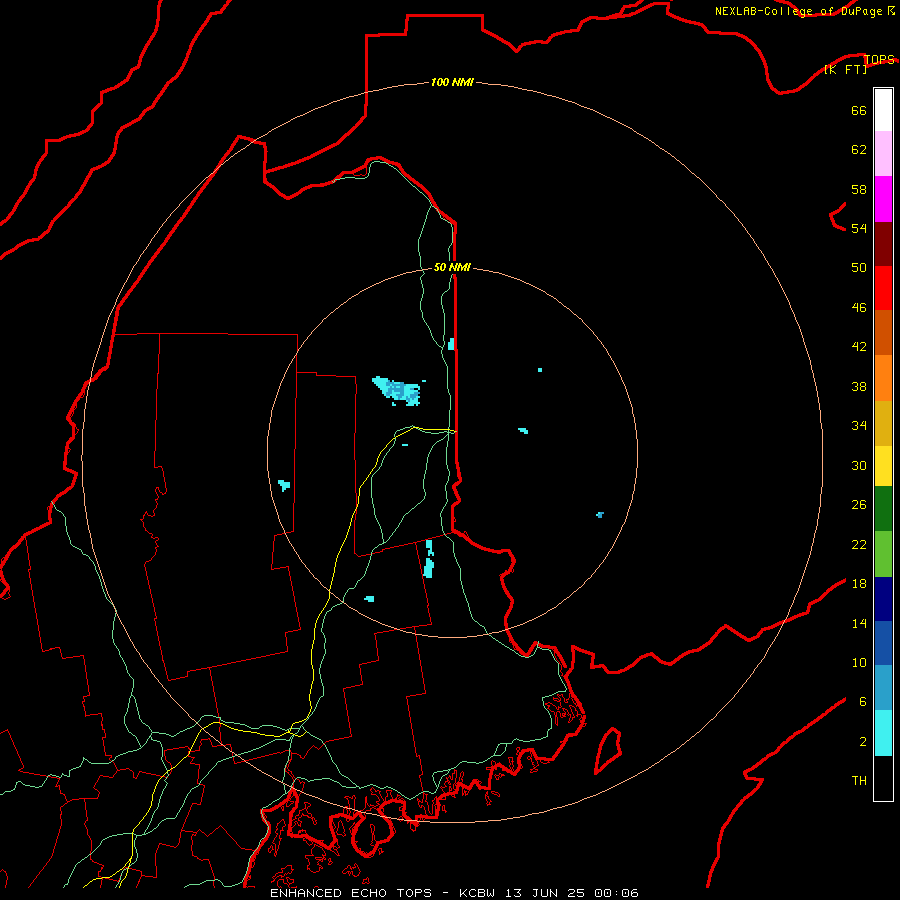Viewport: 900px width, 900px height.
Task: Click the legend value 30
Action: coord(859,465)
